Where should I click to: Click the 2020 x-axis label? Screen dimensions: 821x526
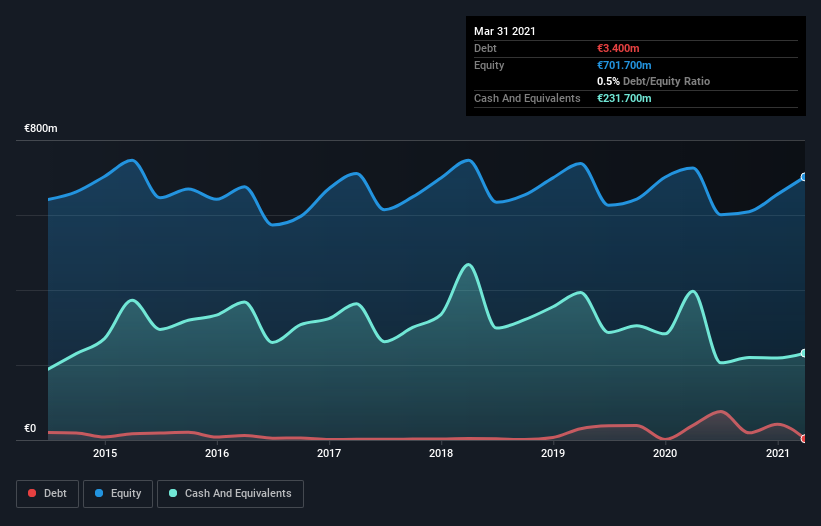click(665, 453)
